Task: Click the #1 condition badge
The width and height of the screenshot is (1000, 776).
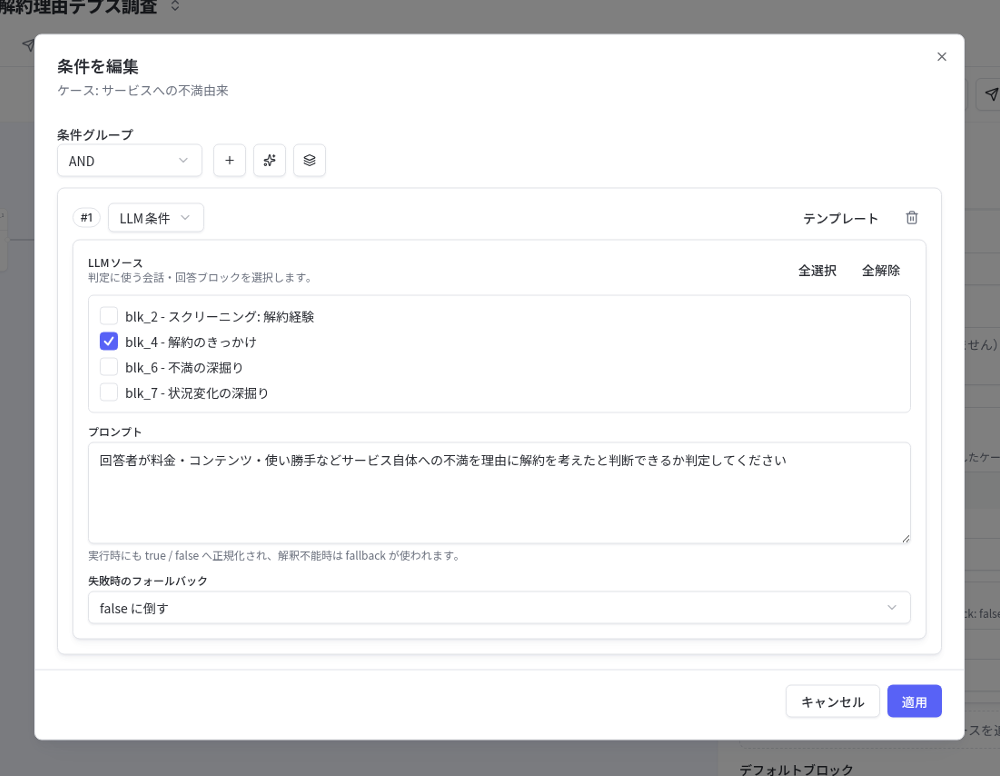Action: pyautogui.click(x=87, y=218)
